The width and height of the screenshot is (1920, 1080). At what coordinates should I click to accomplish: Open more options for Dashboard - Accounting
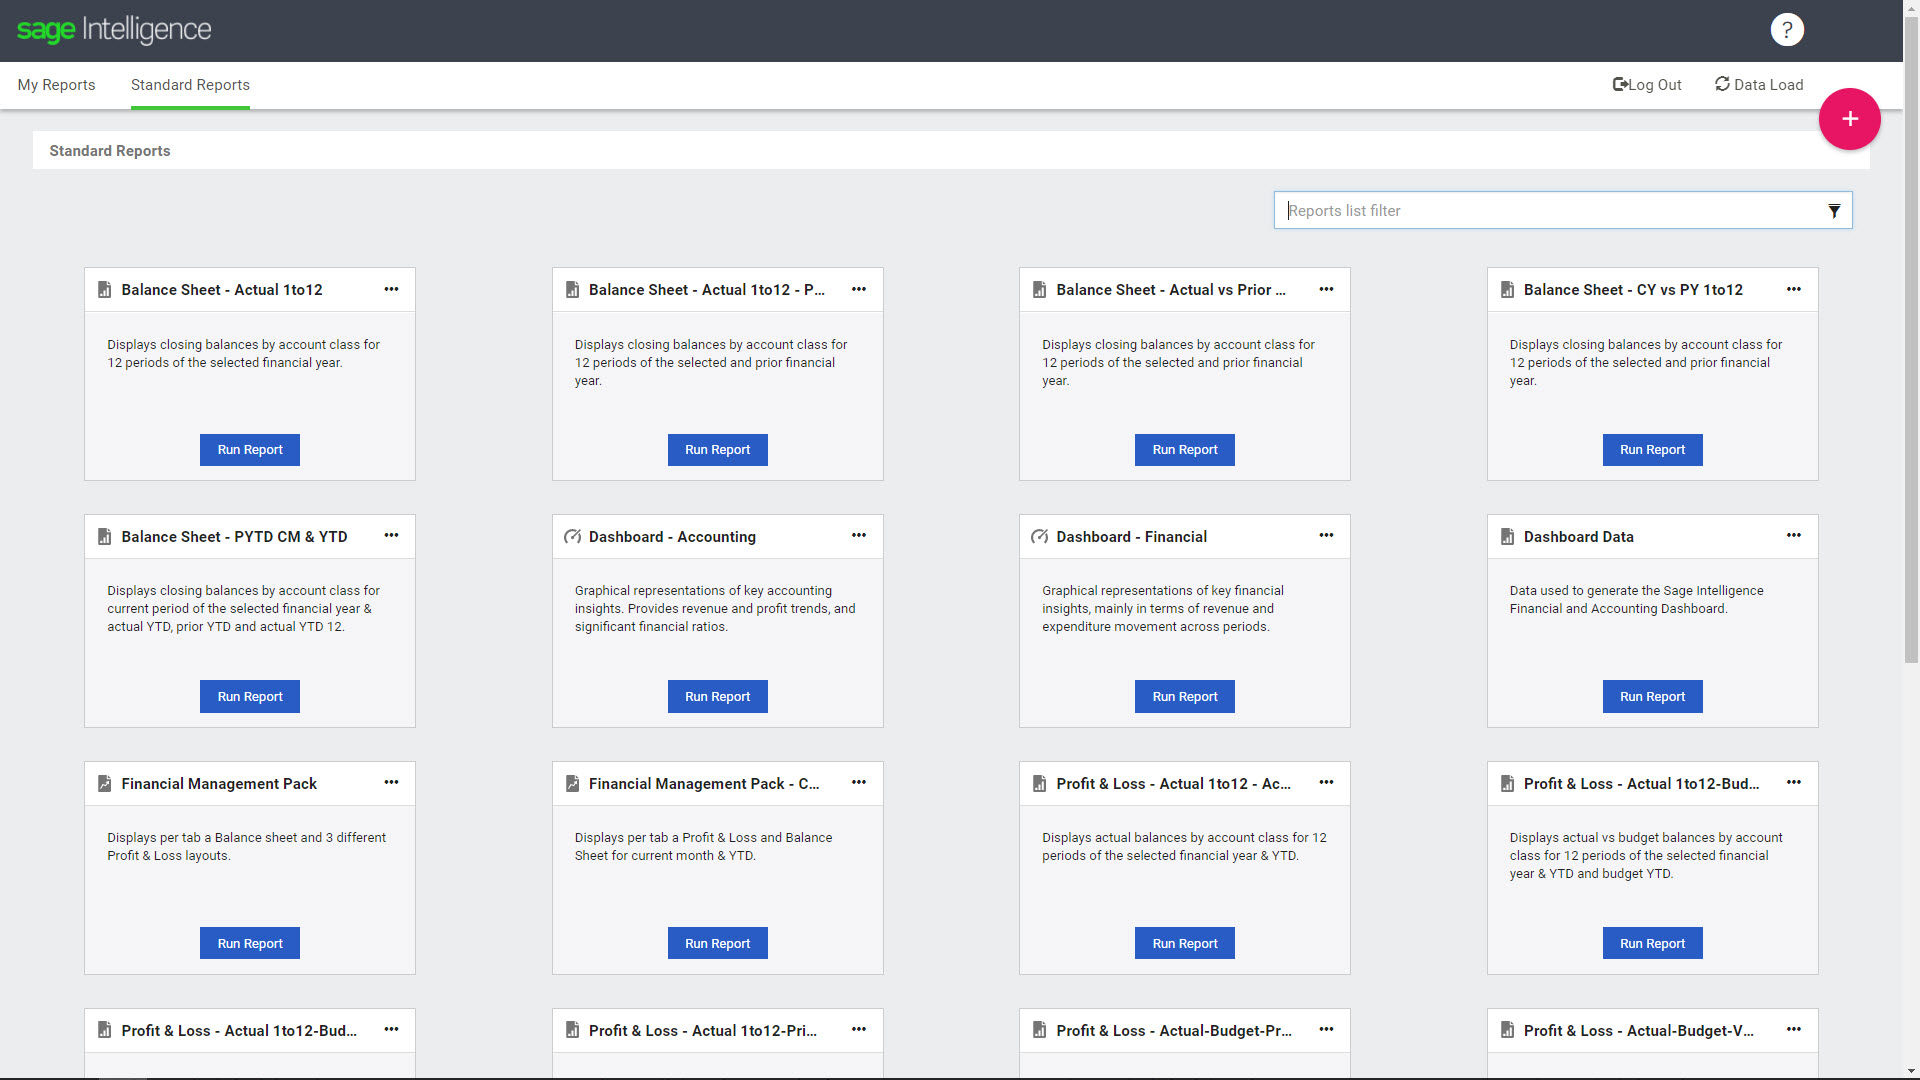pos(859,536)
